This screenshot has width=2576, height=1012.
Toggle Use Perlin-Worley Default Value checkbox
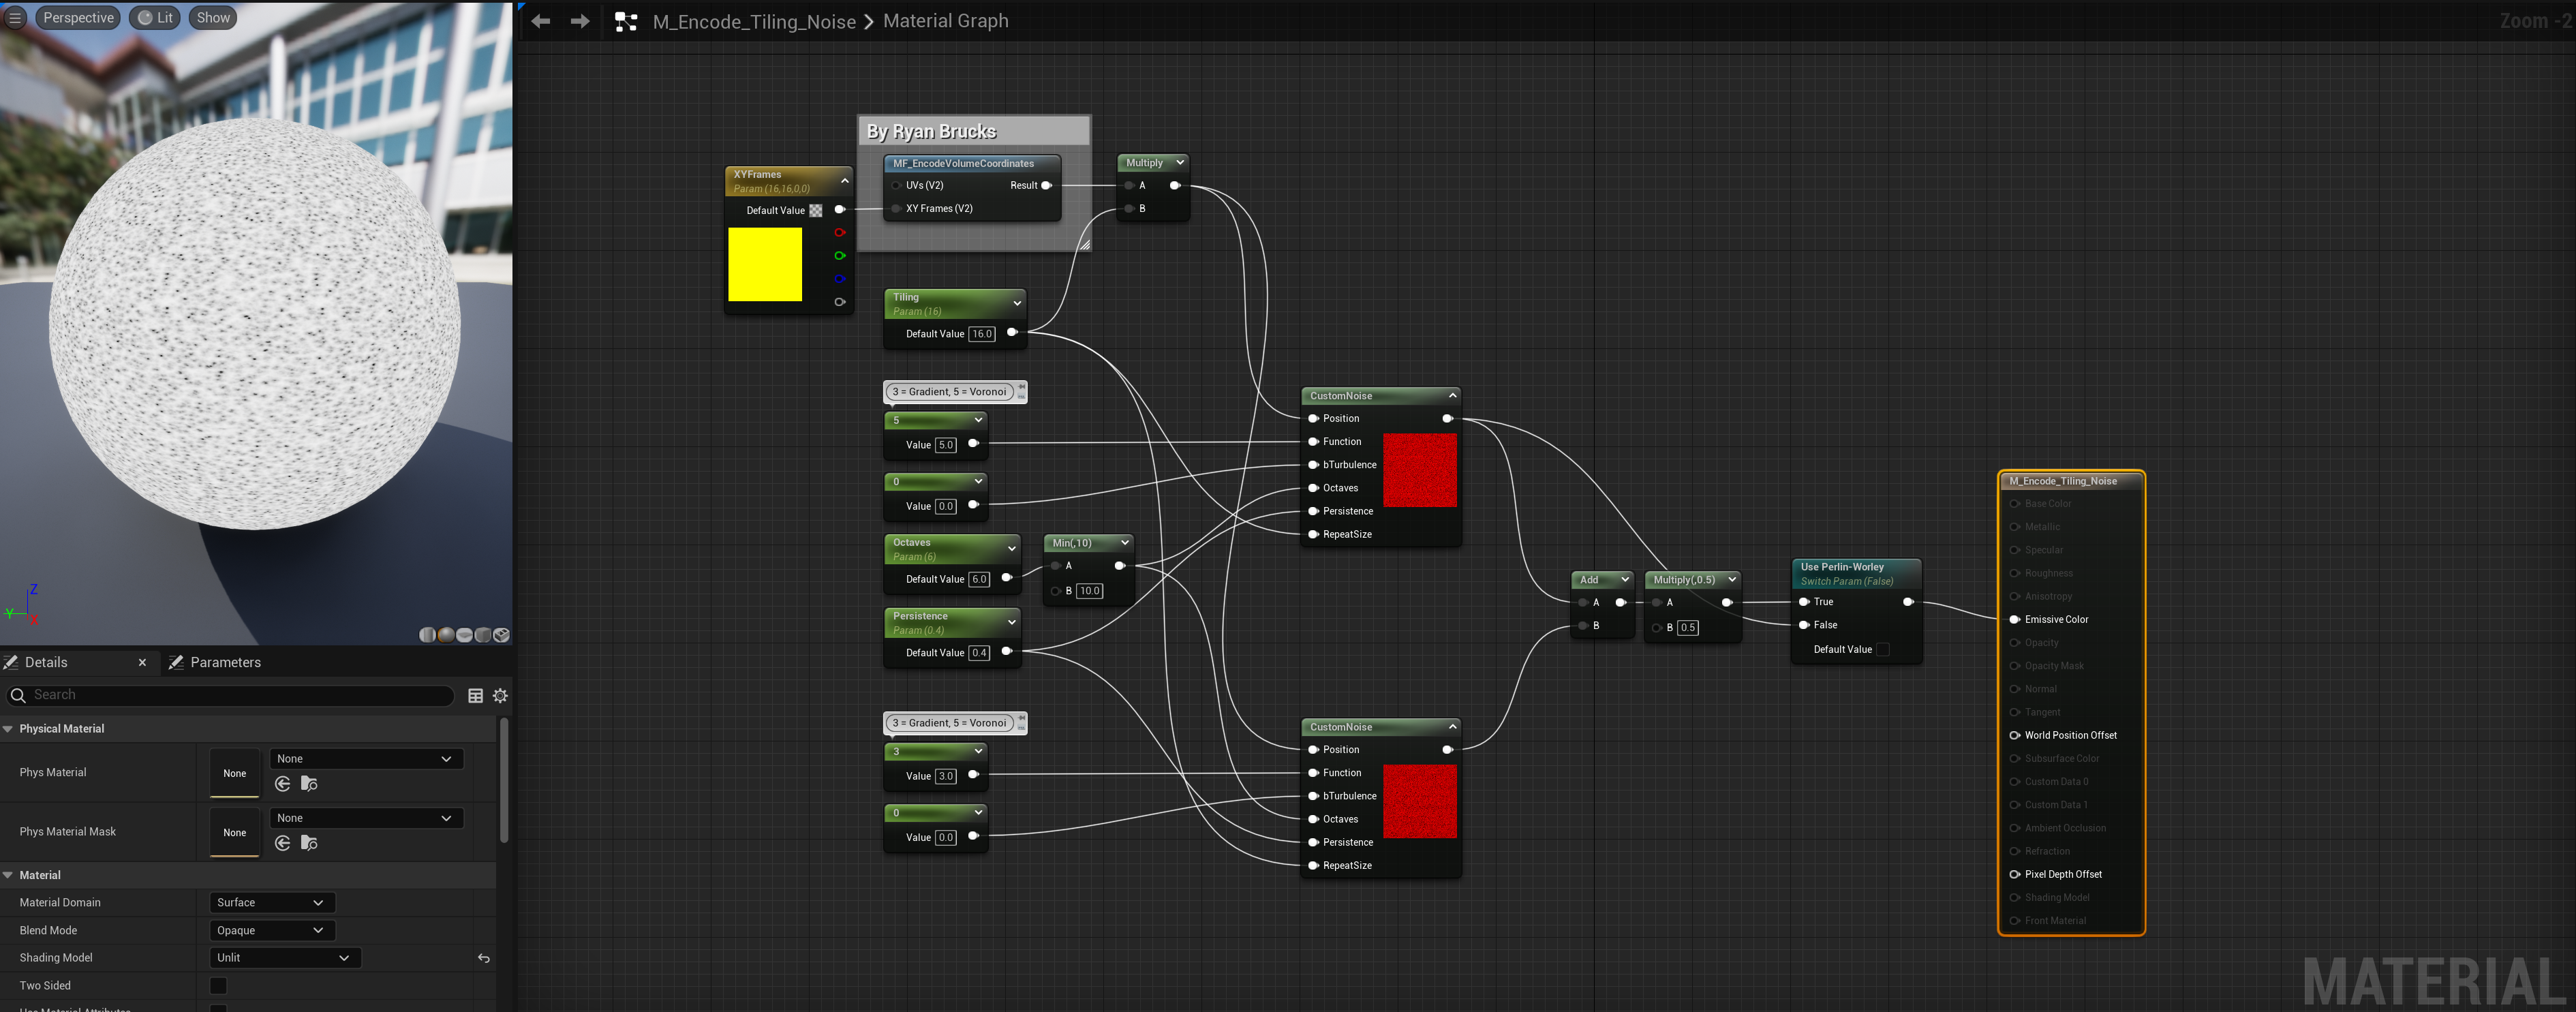coord(1882,649)
